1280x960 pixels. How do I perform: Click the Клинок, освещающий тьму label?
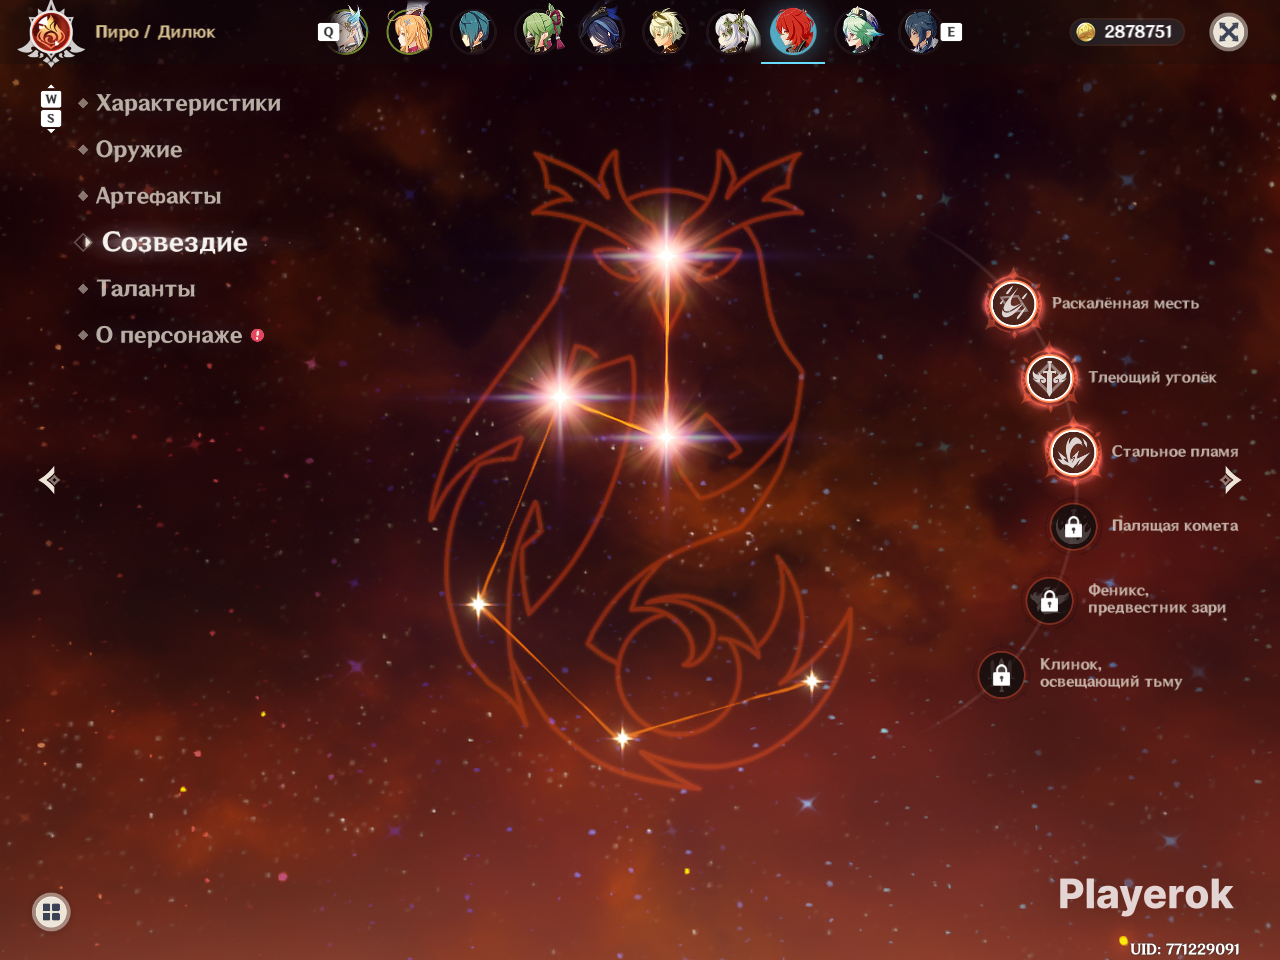pyautogui.click(x=1111, y=673)
